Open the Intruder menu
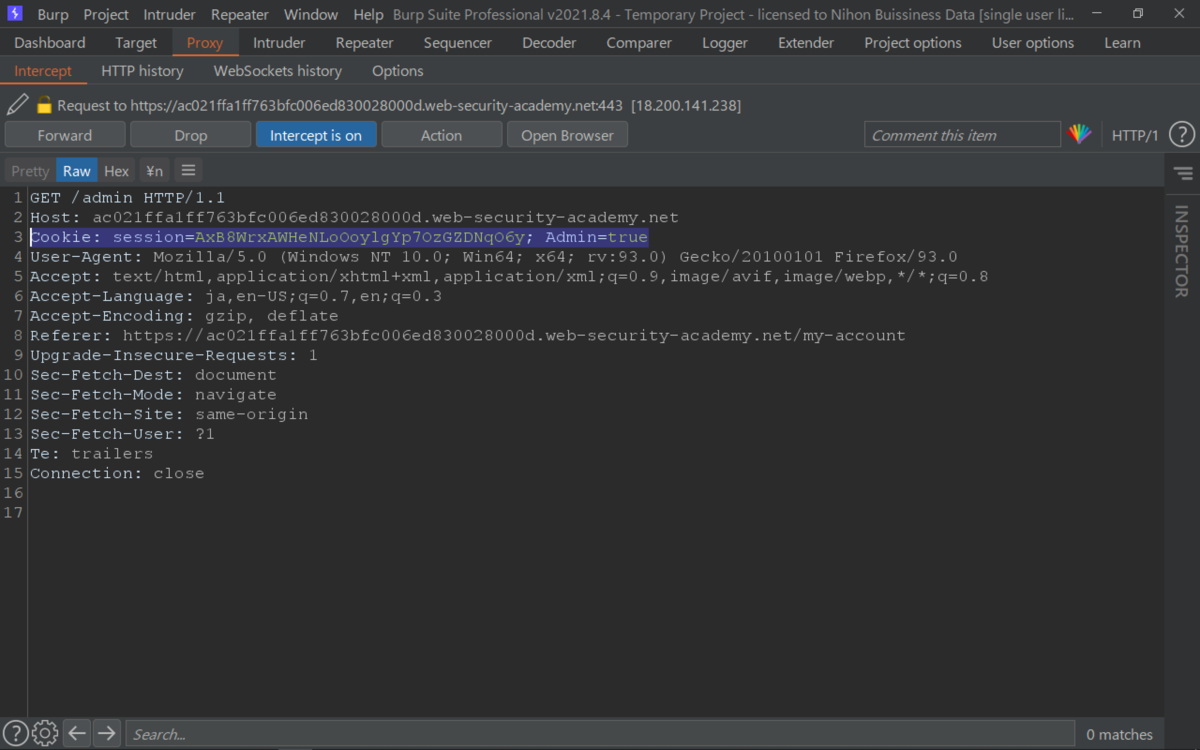 coord(170,14)
